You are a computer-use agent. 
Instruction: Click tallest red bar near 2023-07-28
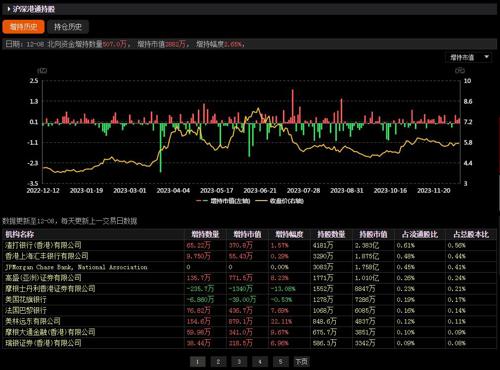pyautogui.click(x=293, y=106)
